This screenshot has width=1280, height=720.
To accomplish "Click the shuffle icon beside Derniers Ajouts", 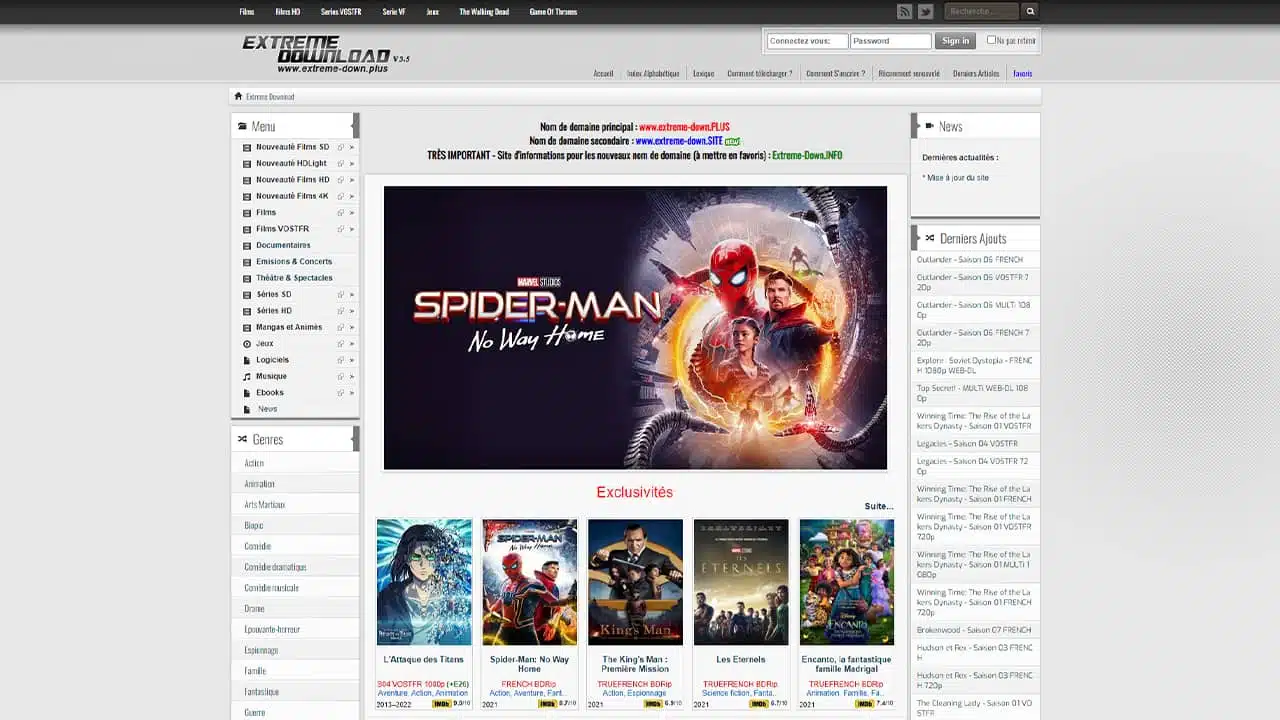I will click(x=930, y=238).
